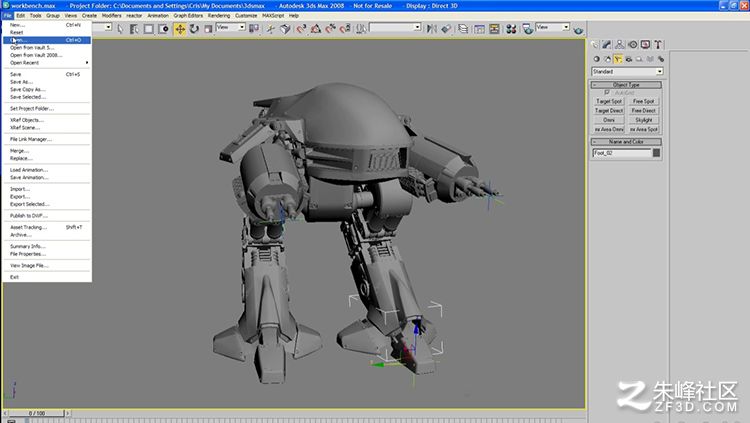Open Named Selection Sets dropdown
This screenshot has height=423, width=750.
[395, 27]
